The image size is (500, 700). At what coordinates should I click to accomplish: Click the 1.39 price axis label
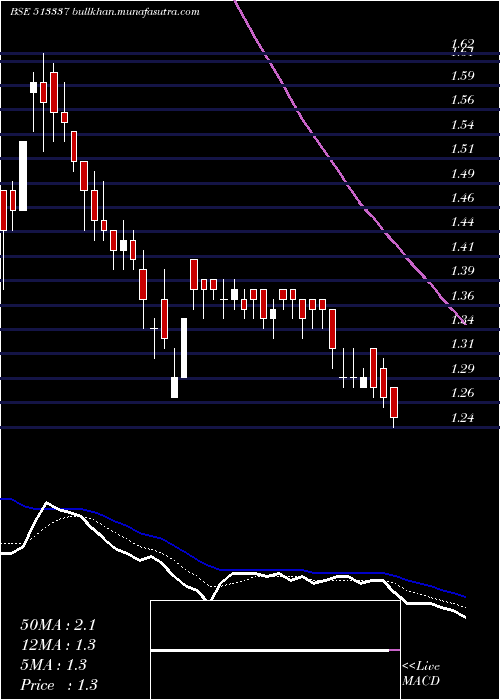462,271
